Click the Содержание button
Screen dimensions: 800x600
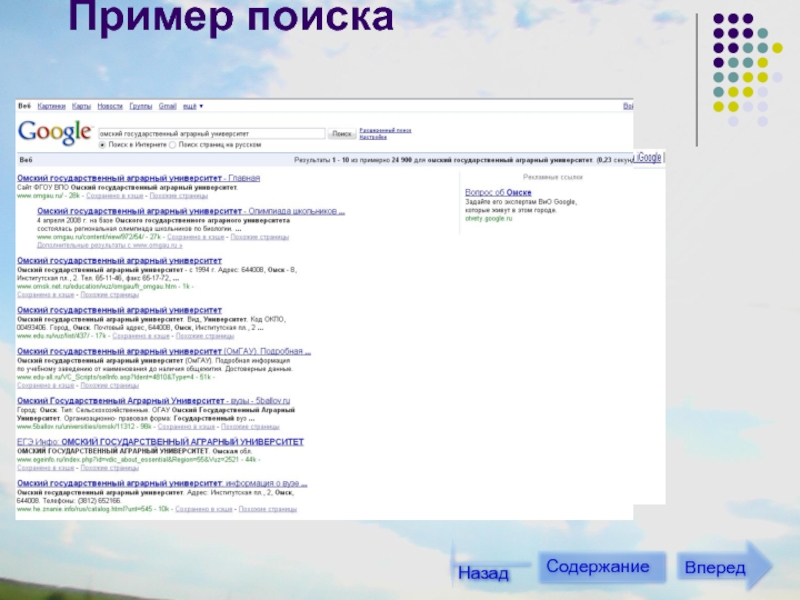(x=600, y=567)
